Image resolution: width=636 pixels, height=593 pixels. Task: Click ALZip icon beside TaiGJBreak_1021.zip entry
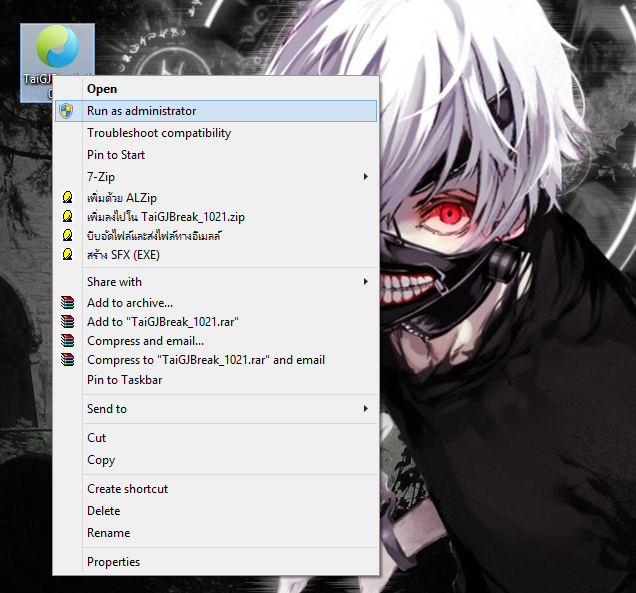[67, 217]
